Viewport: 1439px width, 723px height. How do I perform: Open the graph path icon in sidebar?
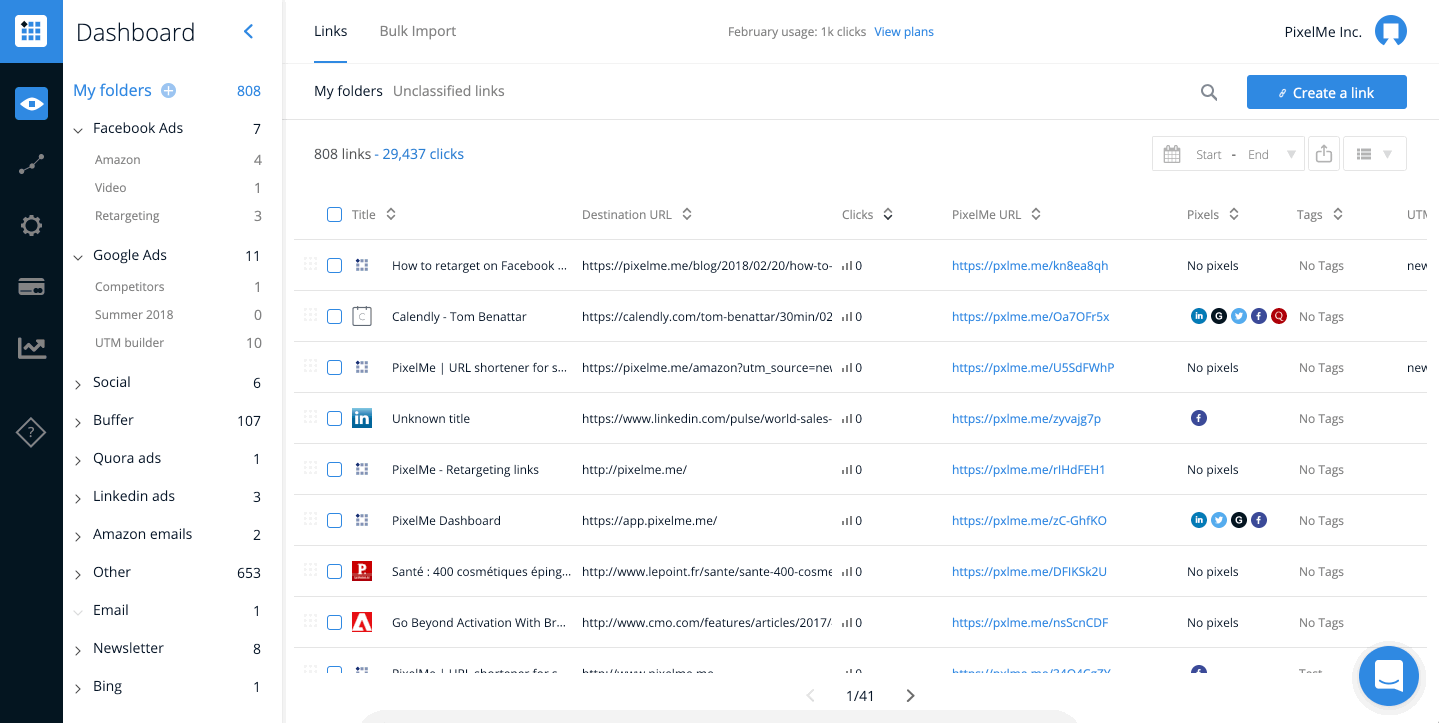(x=31, y=165)
